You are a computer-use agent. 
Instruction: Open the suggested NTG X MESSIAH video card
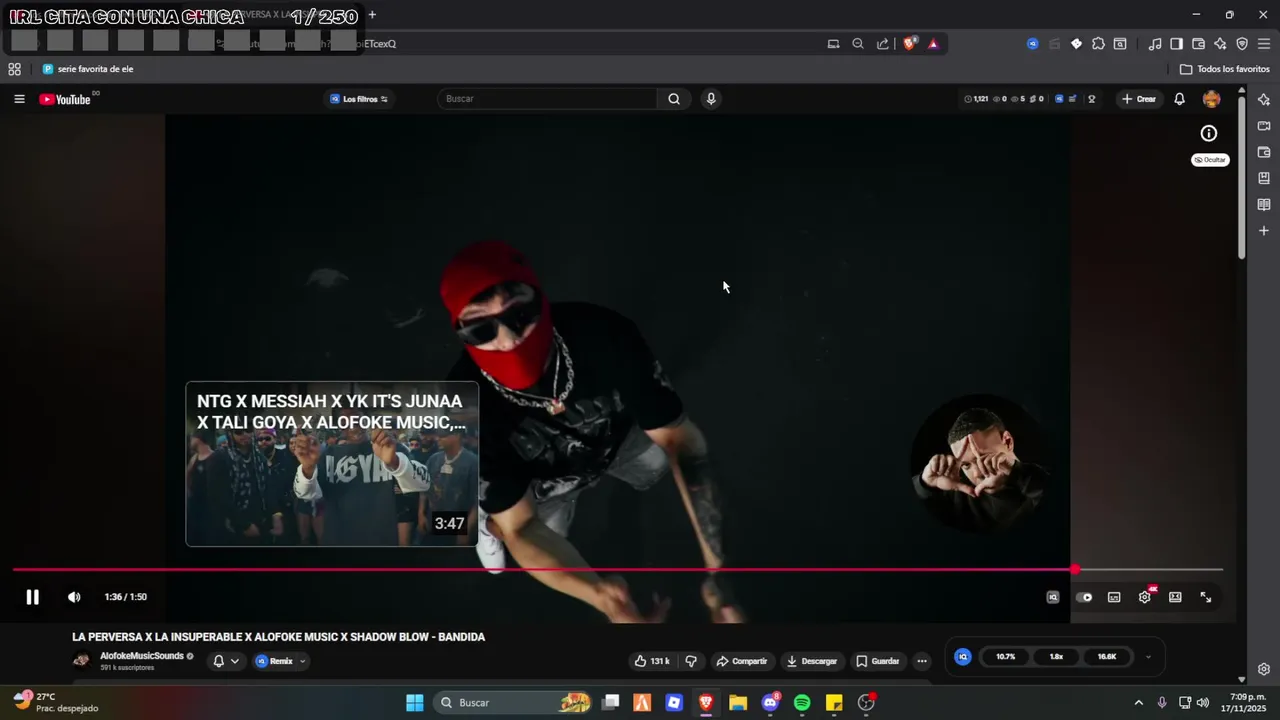pos(332,464)
